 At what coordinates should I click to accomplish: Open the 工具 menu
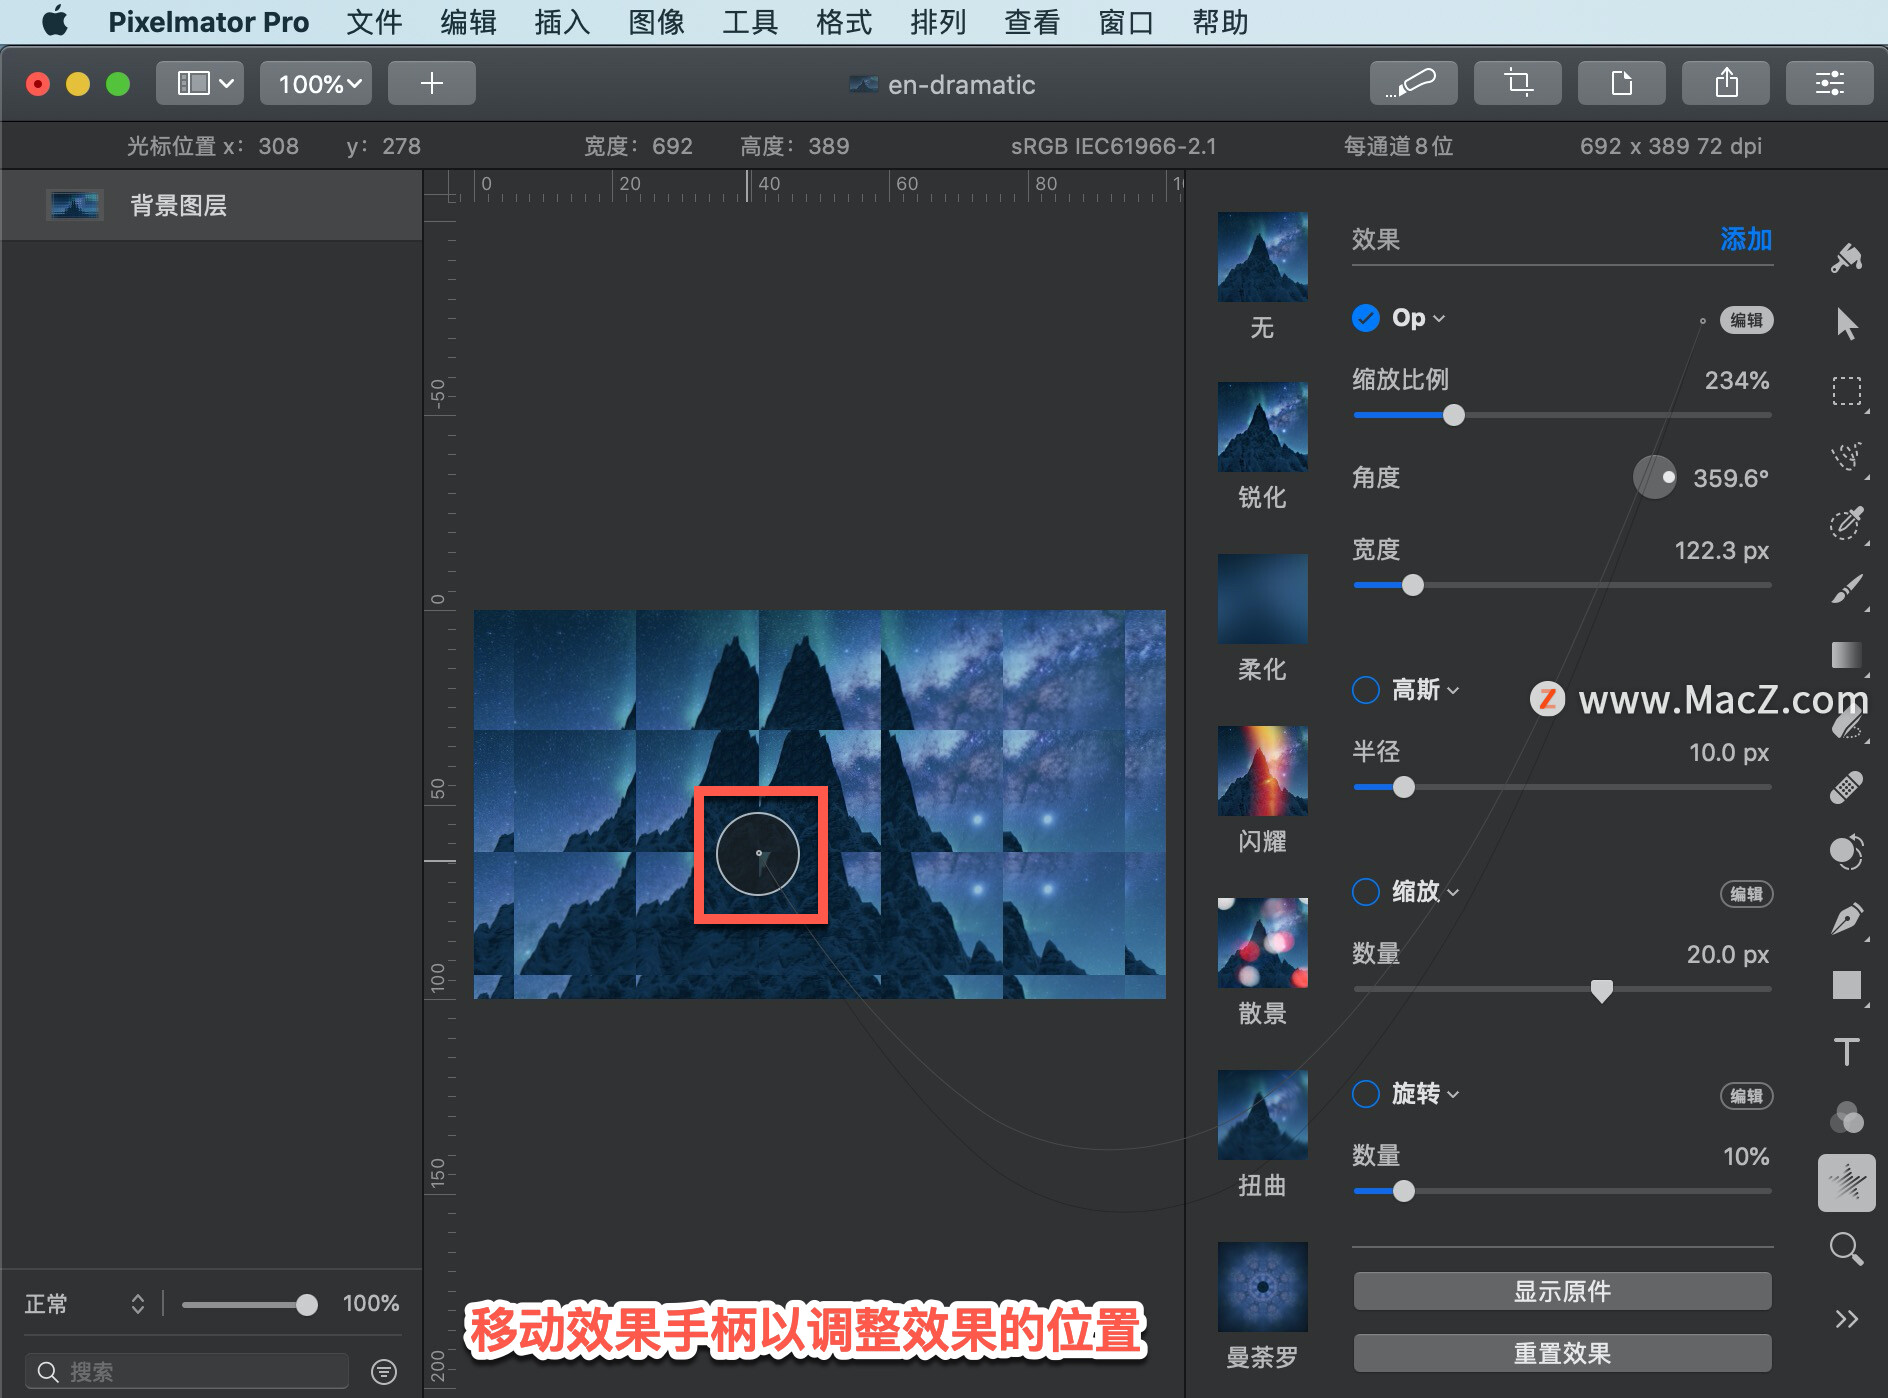750,22
